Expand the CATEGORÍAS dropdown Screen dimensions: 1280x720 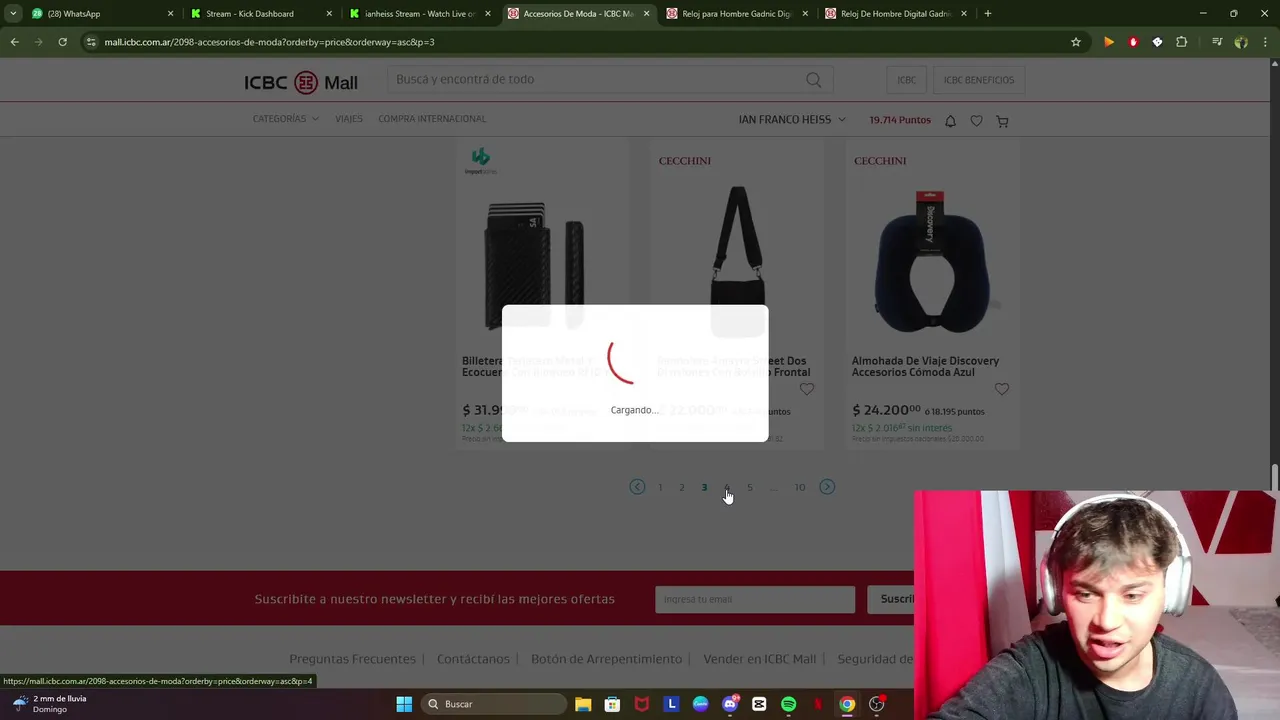285,119
